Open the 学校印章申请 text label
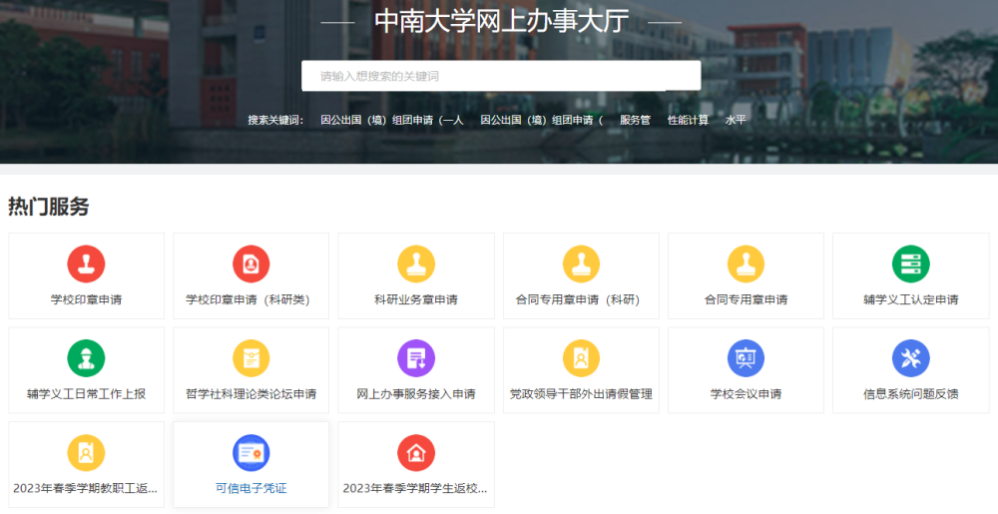The image size is (998, 514). pyautogui.click(x=86, y=300)
